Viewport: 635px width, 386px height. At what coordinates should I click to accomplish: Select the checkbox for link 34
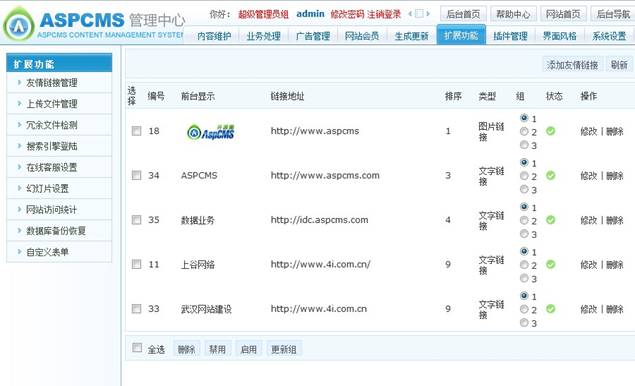coord(136,175)
